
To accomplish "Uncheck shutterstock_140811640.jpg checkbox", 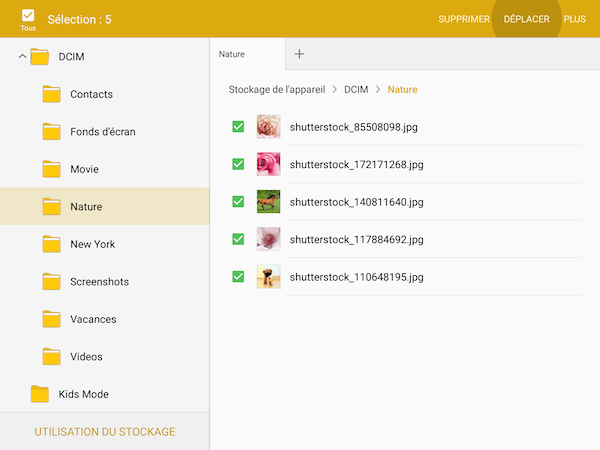I will (238, 201).
